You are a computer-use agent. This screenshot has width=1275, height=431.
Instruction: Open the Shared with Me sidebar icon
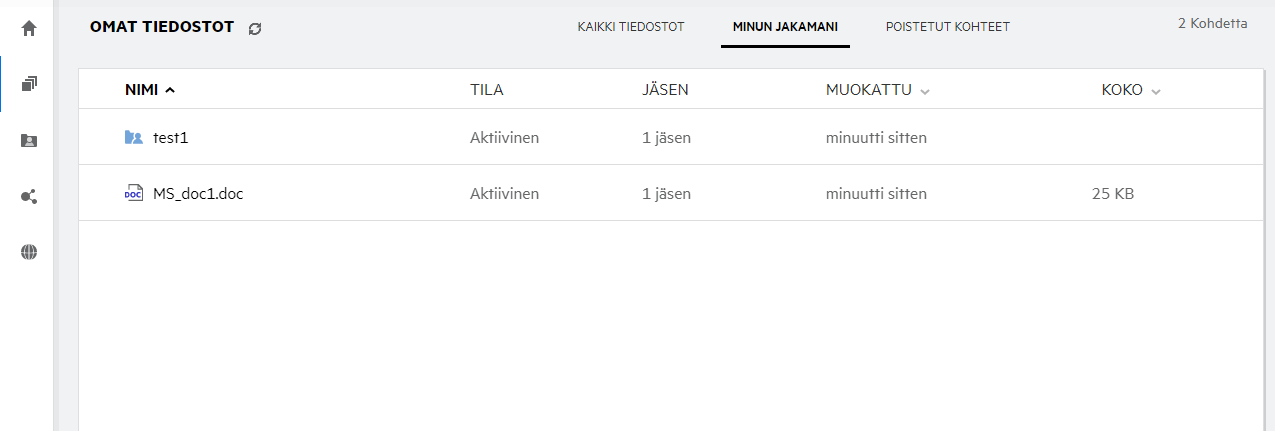(29, 141)
